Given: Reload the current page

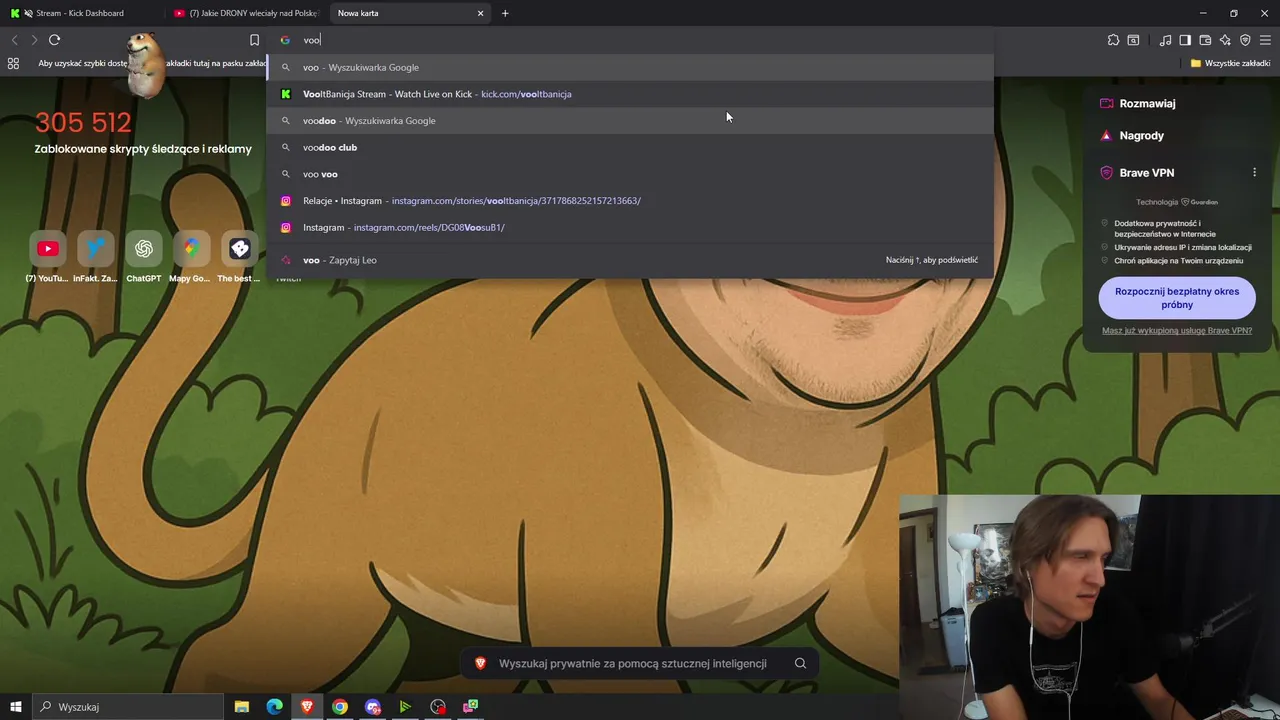Looking at the screenshot, I should [x=54, y=40].
